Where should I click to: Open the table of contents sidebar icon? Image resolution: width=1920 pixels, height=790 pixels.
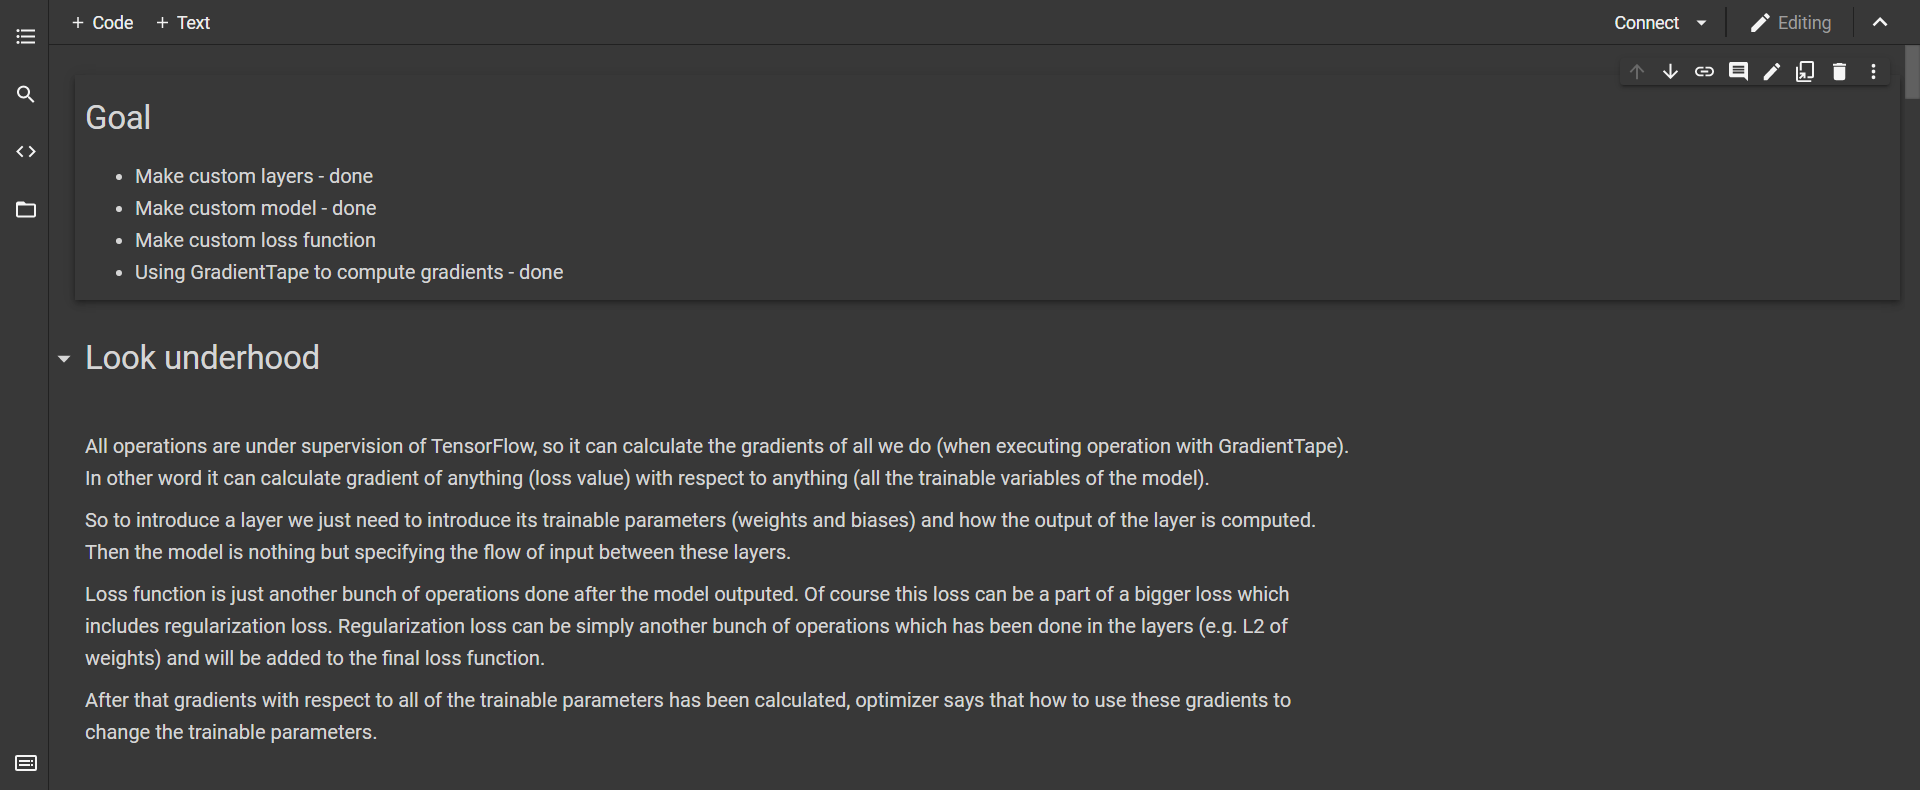tap(26, 37)
